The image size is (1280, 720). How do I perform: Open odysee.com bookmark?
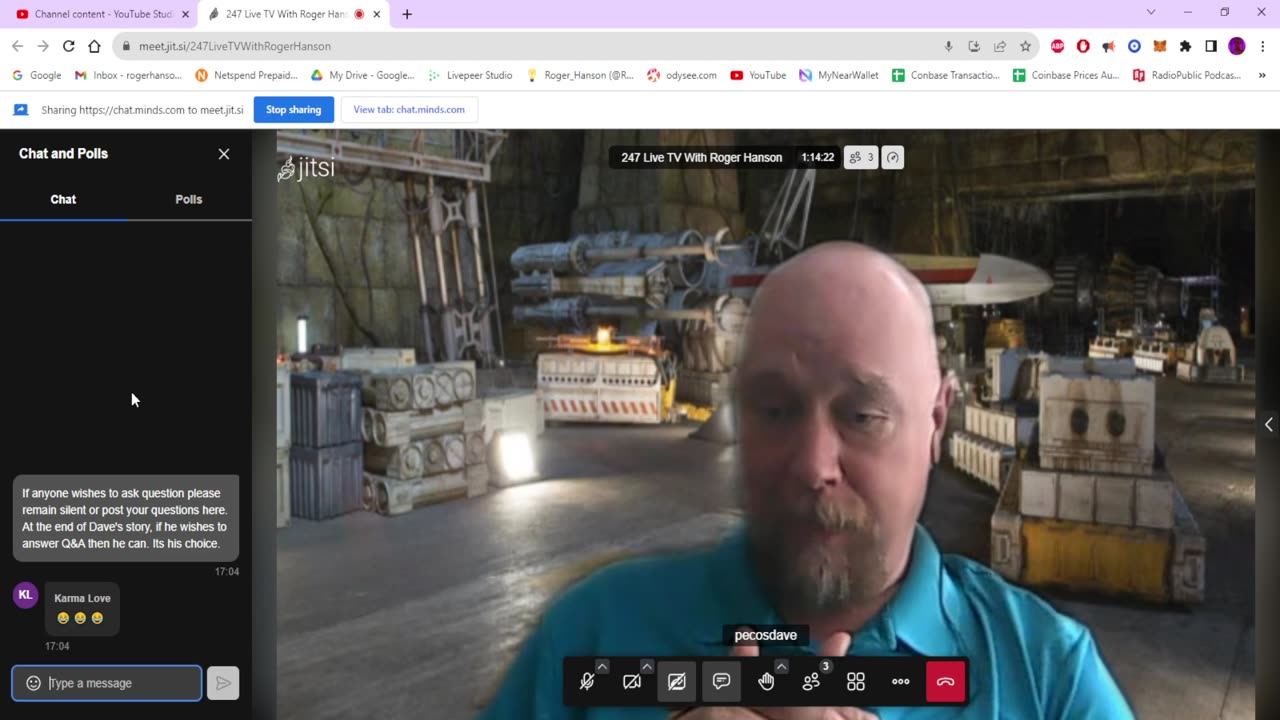pyautogui.click(x=682, y=75)
